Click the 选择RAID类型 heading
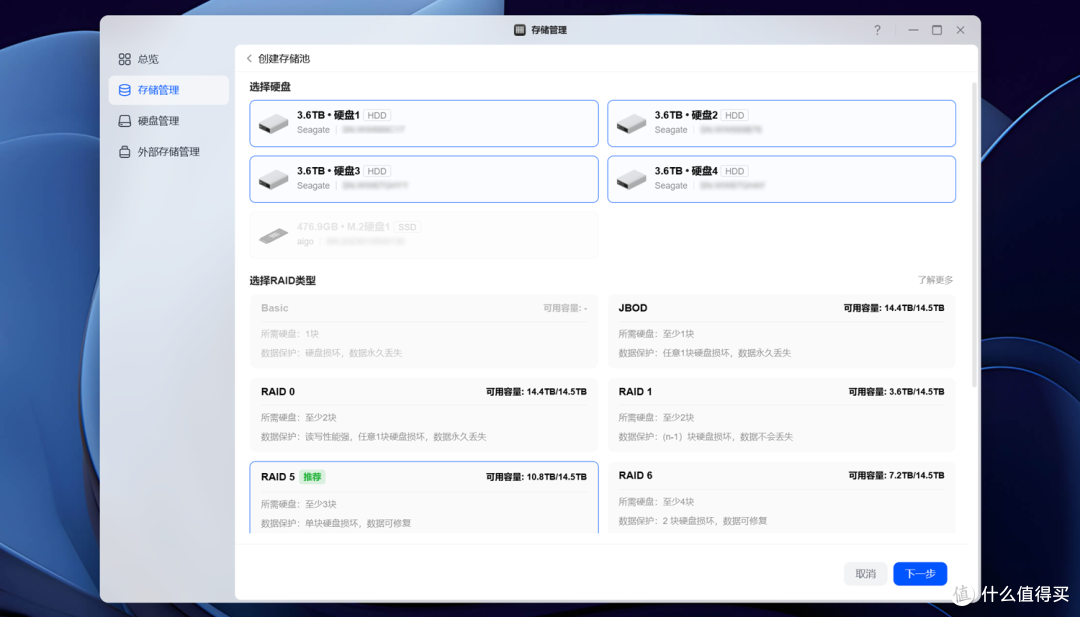Viewport: 1080px width, 617px height. (282, 280)
